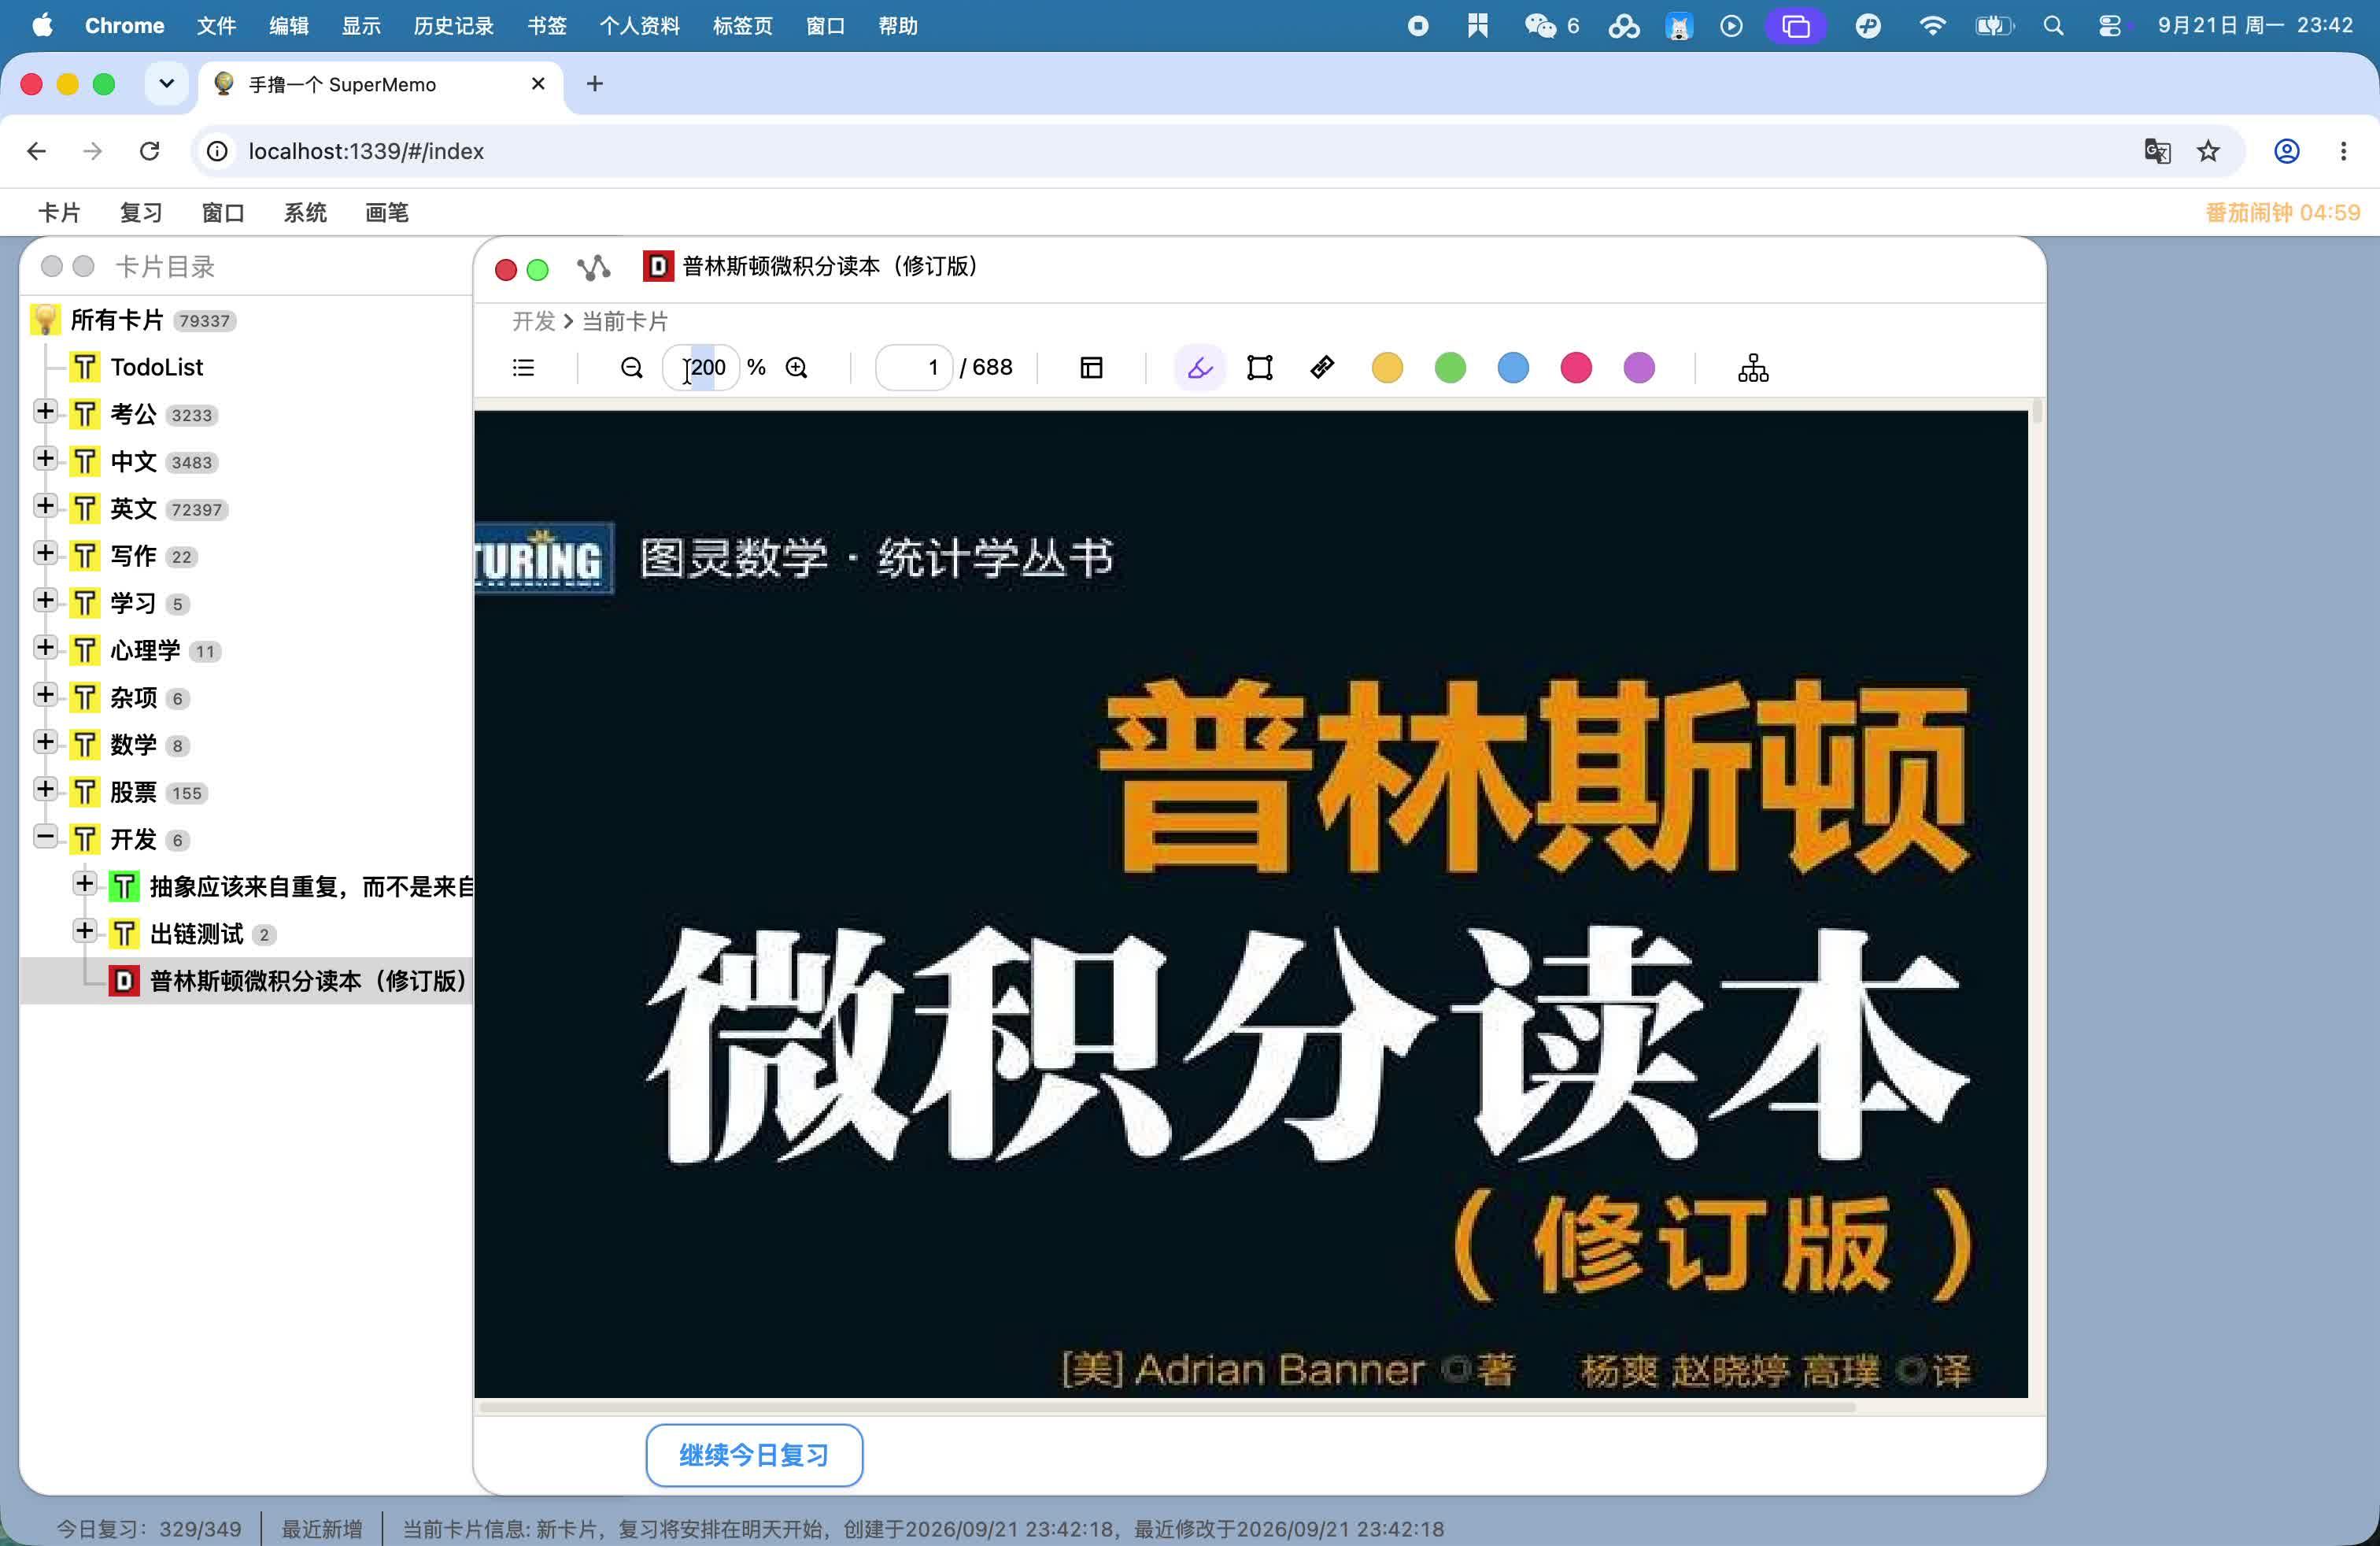Click the Chrome bookmark star icon
Screen dimensions: 2380x1546
pyautogui.click(x=2207, y=151)
